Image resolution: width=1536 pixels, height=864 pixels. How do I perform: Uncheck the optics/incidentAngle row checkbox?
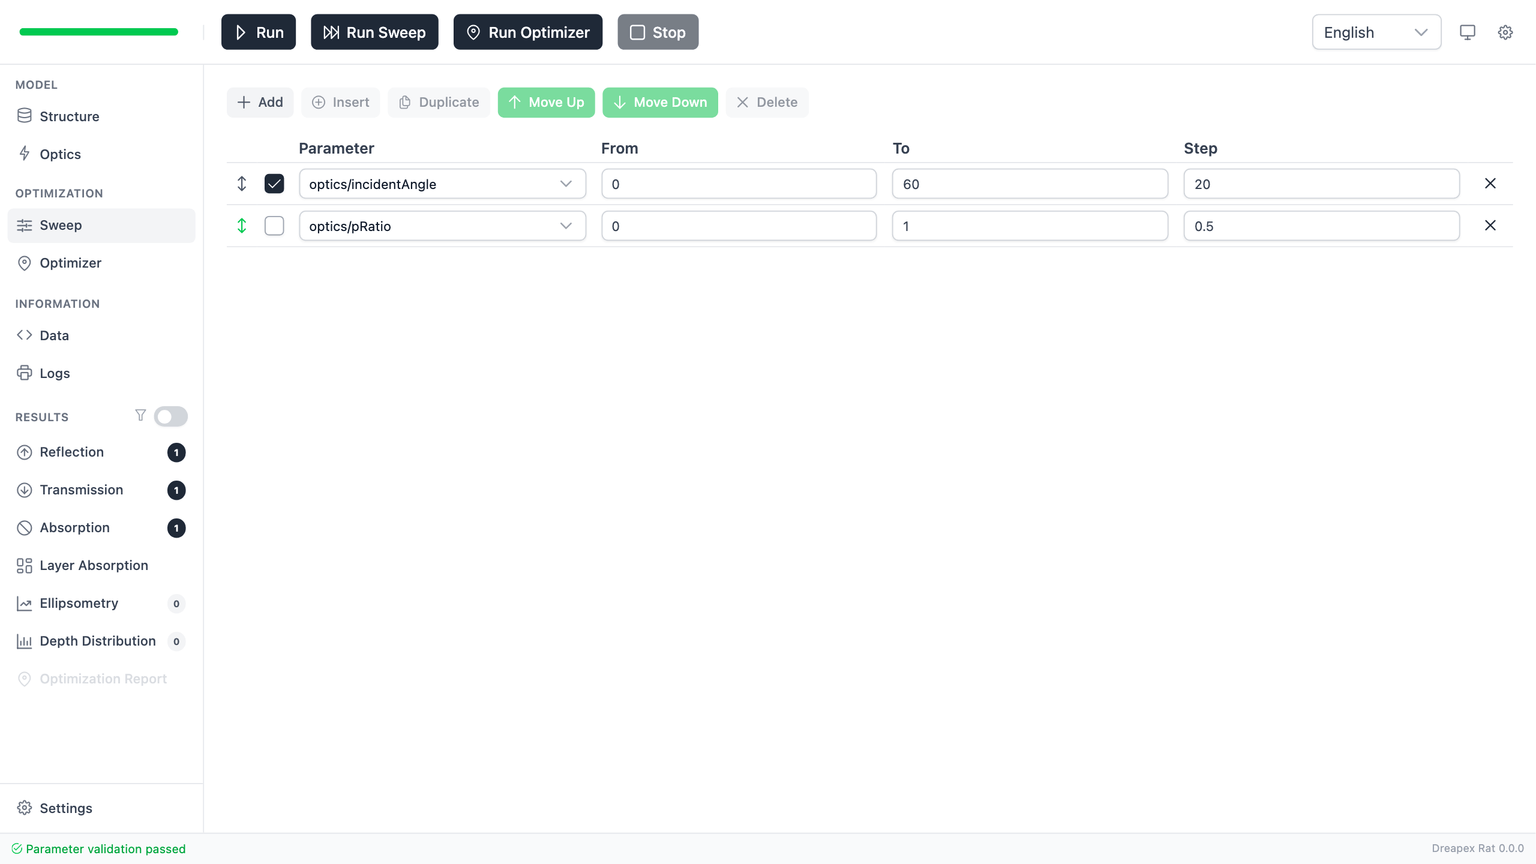(x=274, y=184)
